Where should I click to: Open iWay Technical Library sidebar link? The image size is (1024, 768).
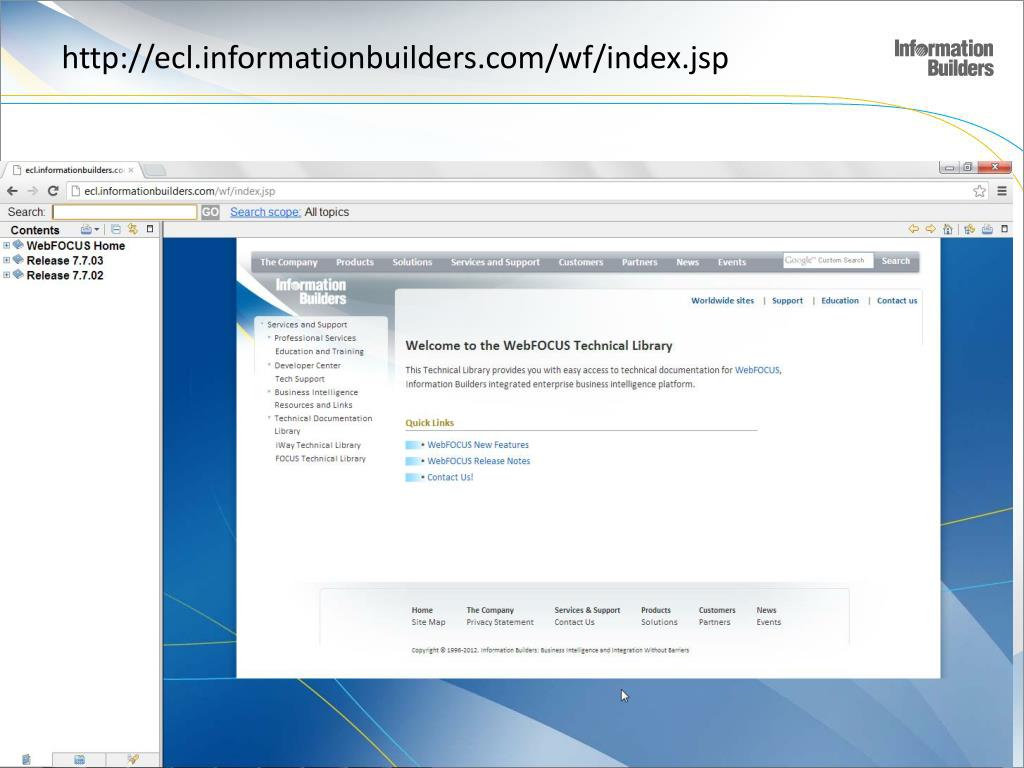tap(318, 445)
